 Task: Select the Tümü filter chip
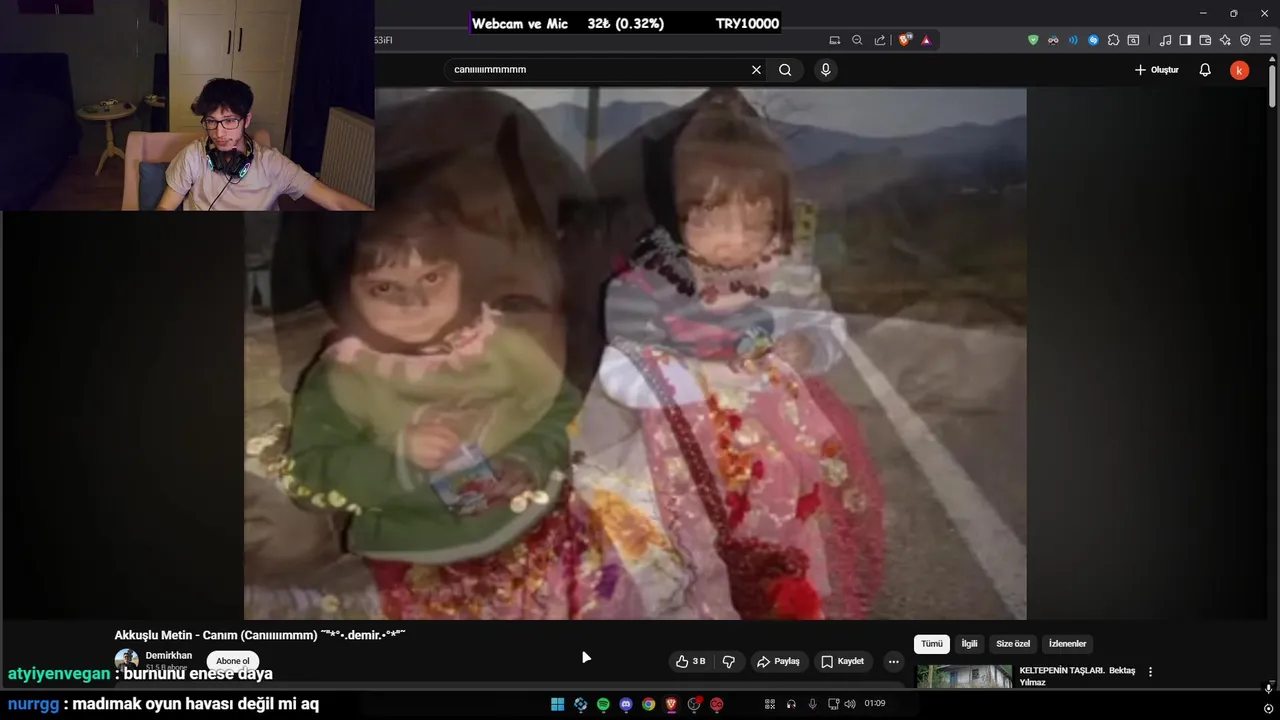click(x=931, y=644)
